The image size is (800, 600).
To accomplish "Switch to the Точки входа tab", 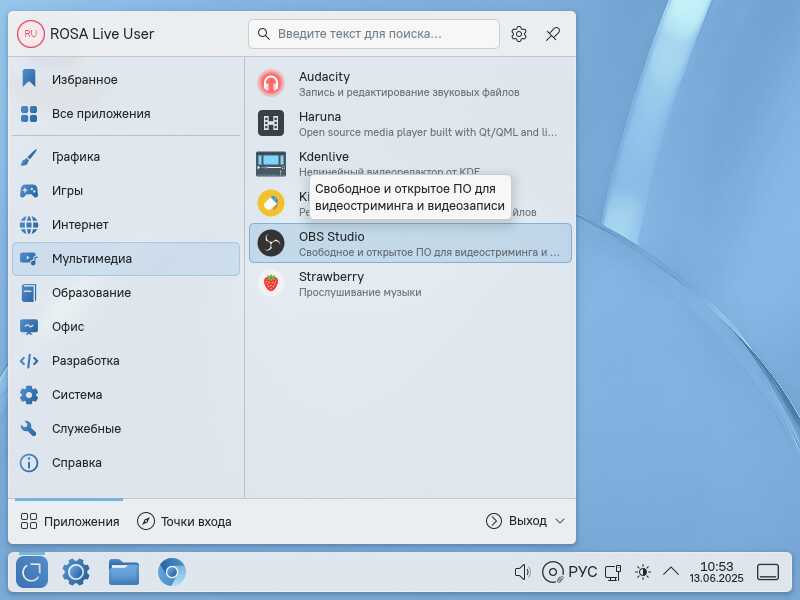I will click(184, 521).
